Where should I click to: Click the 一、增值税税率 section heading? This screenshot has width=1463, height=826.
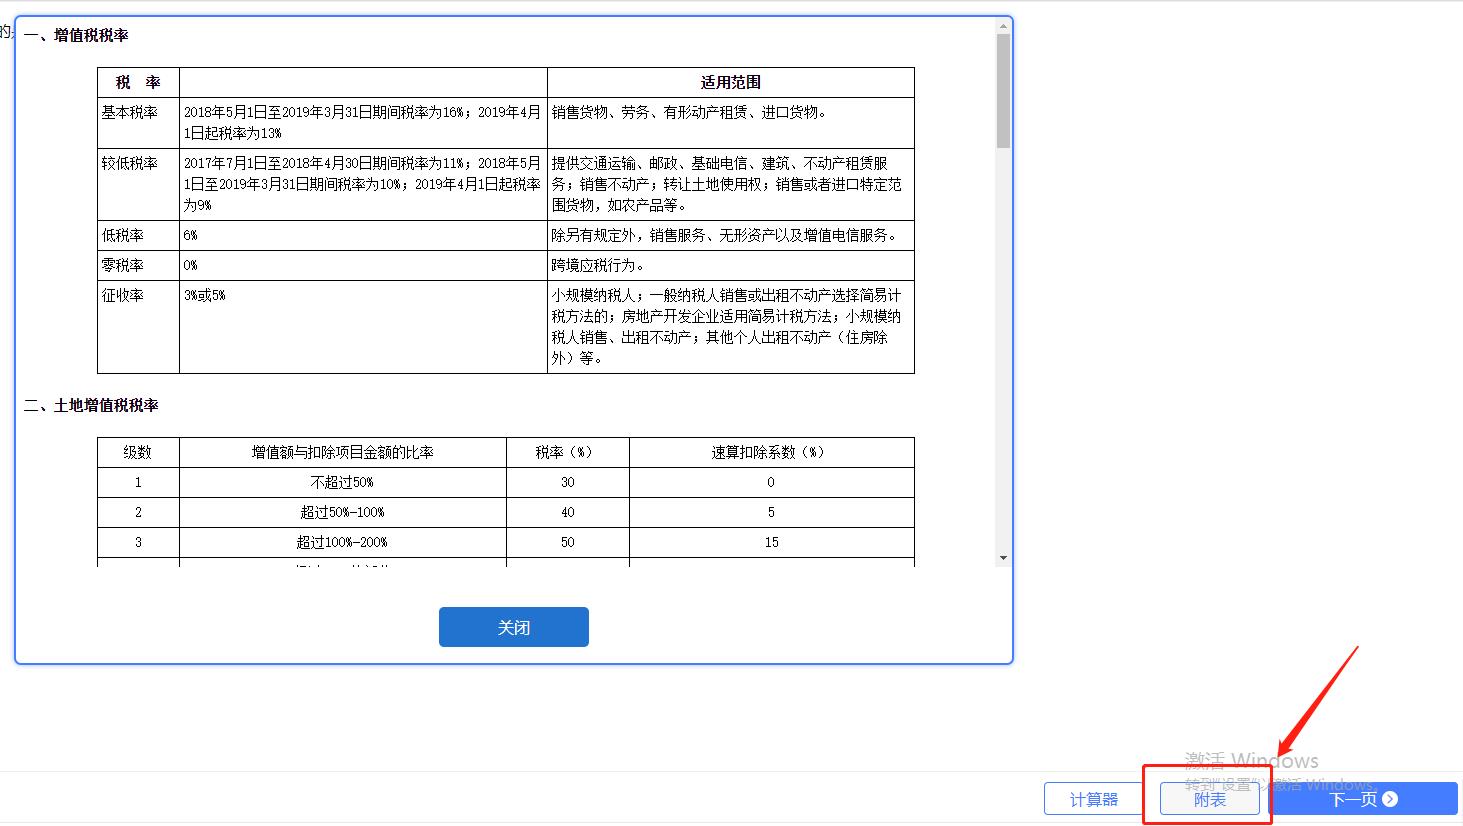[x=76, y=35]
